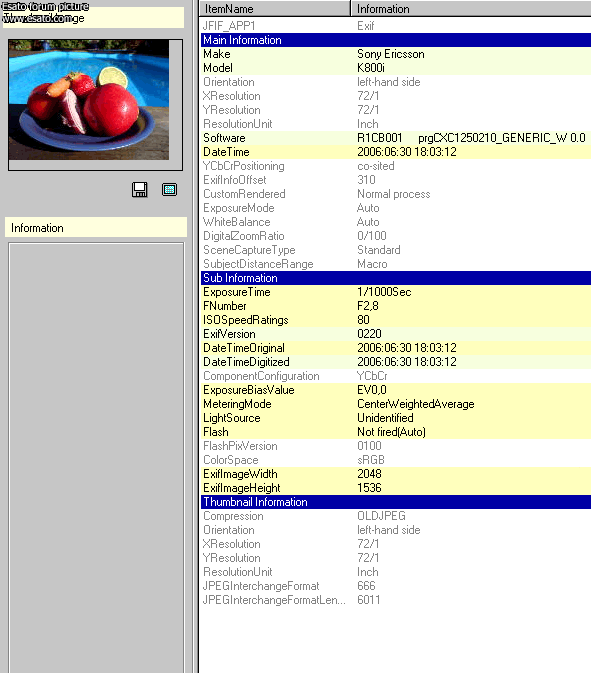Select the Thumbnail Information section header
Viewport: 591px width, 673px height.
[396, 502]
